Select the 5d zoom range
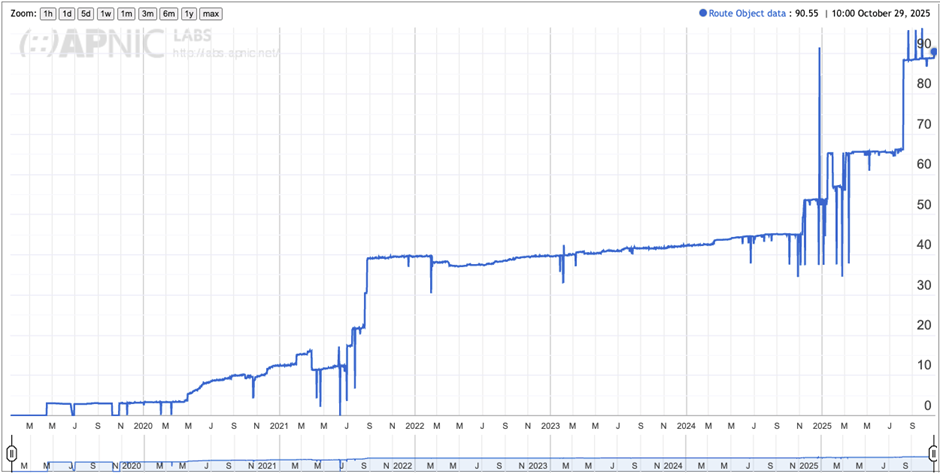 (86, 14)
